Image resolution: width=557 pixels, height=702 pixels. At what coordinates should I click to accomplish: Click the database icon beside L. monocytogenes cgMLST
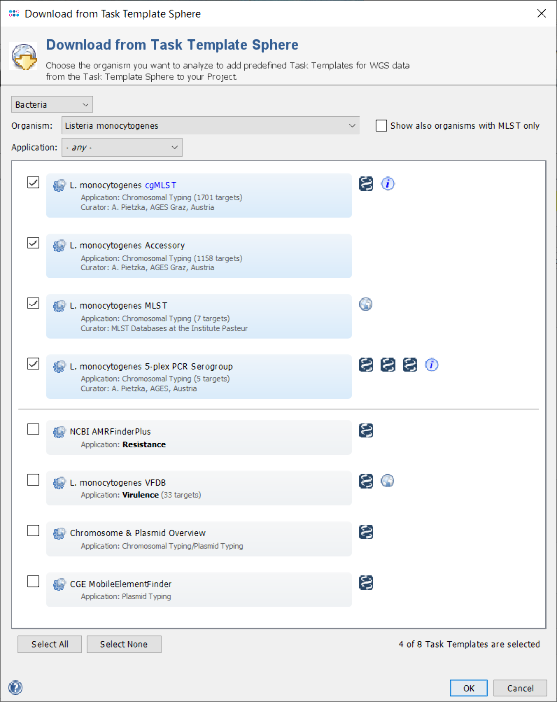[x=366, y=184]
